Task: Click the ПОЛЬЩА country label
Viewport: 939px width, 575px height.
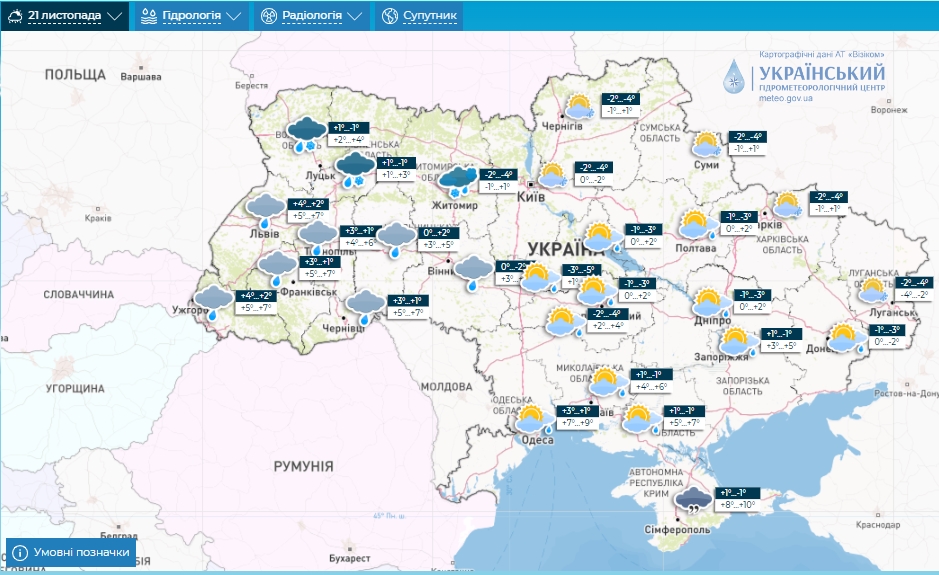Action: coord(75,75)
